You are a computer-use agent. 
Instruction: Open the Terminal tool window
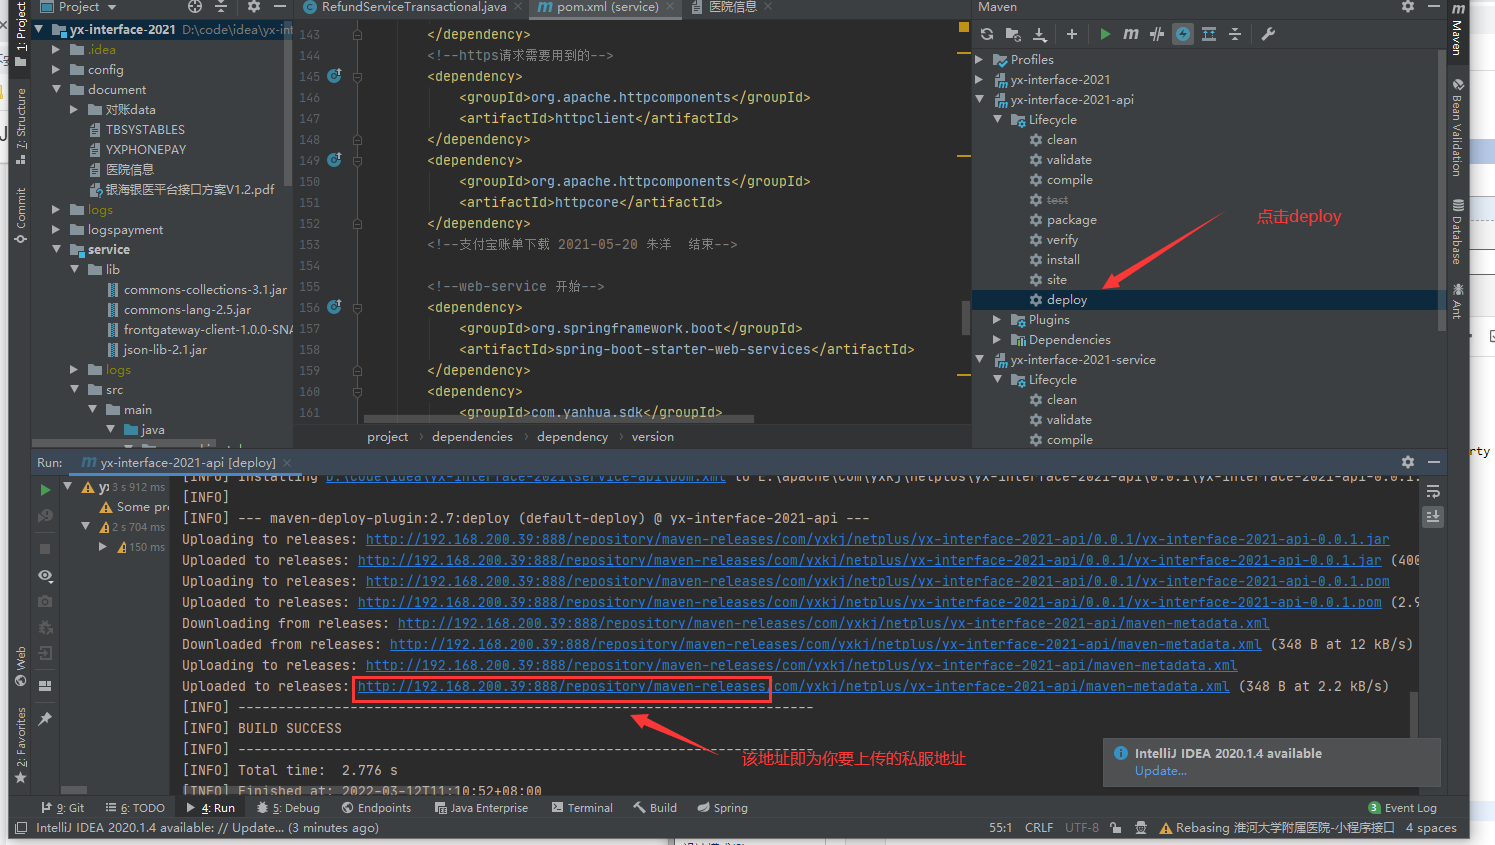(583, 808)
